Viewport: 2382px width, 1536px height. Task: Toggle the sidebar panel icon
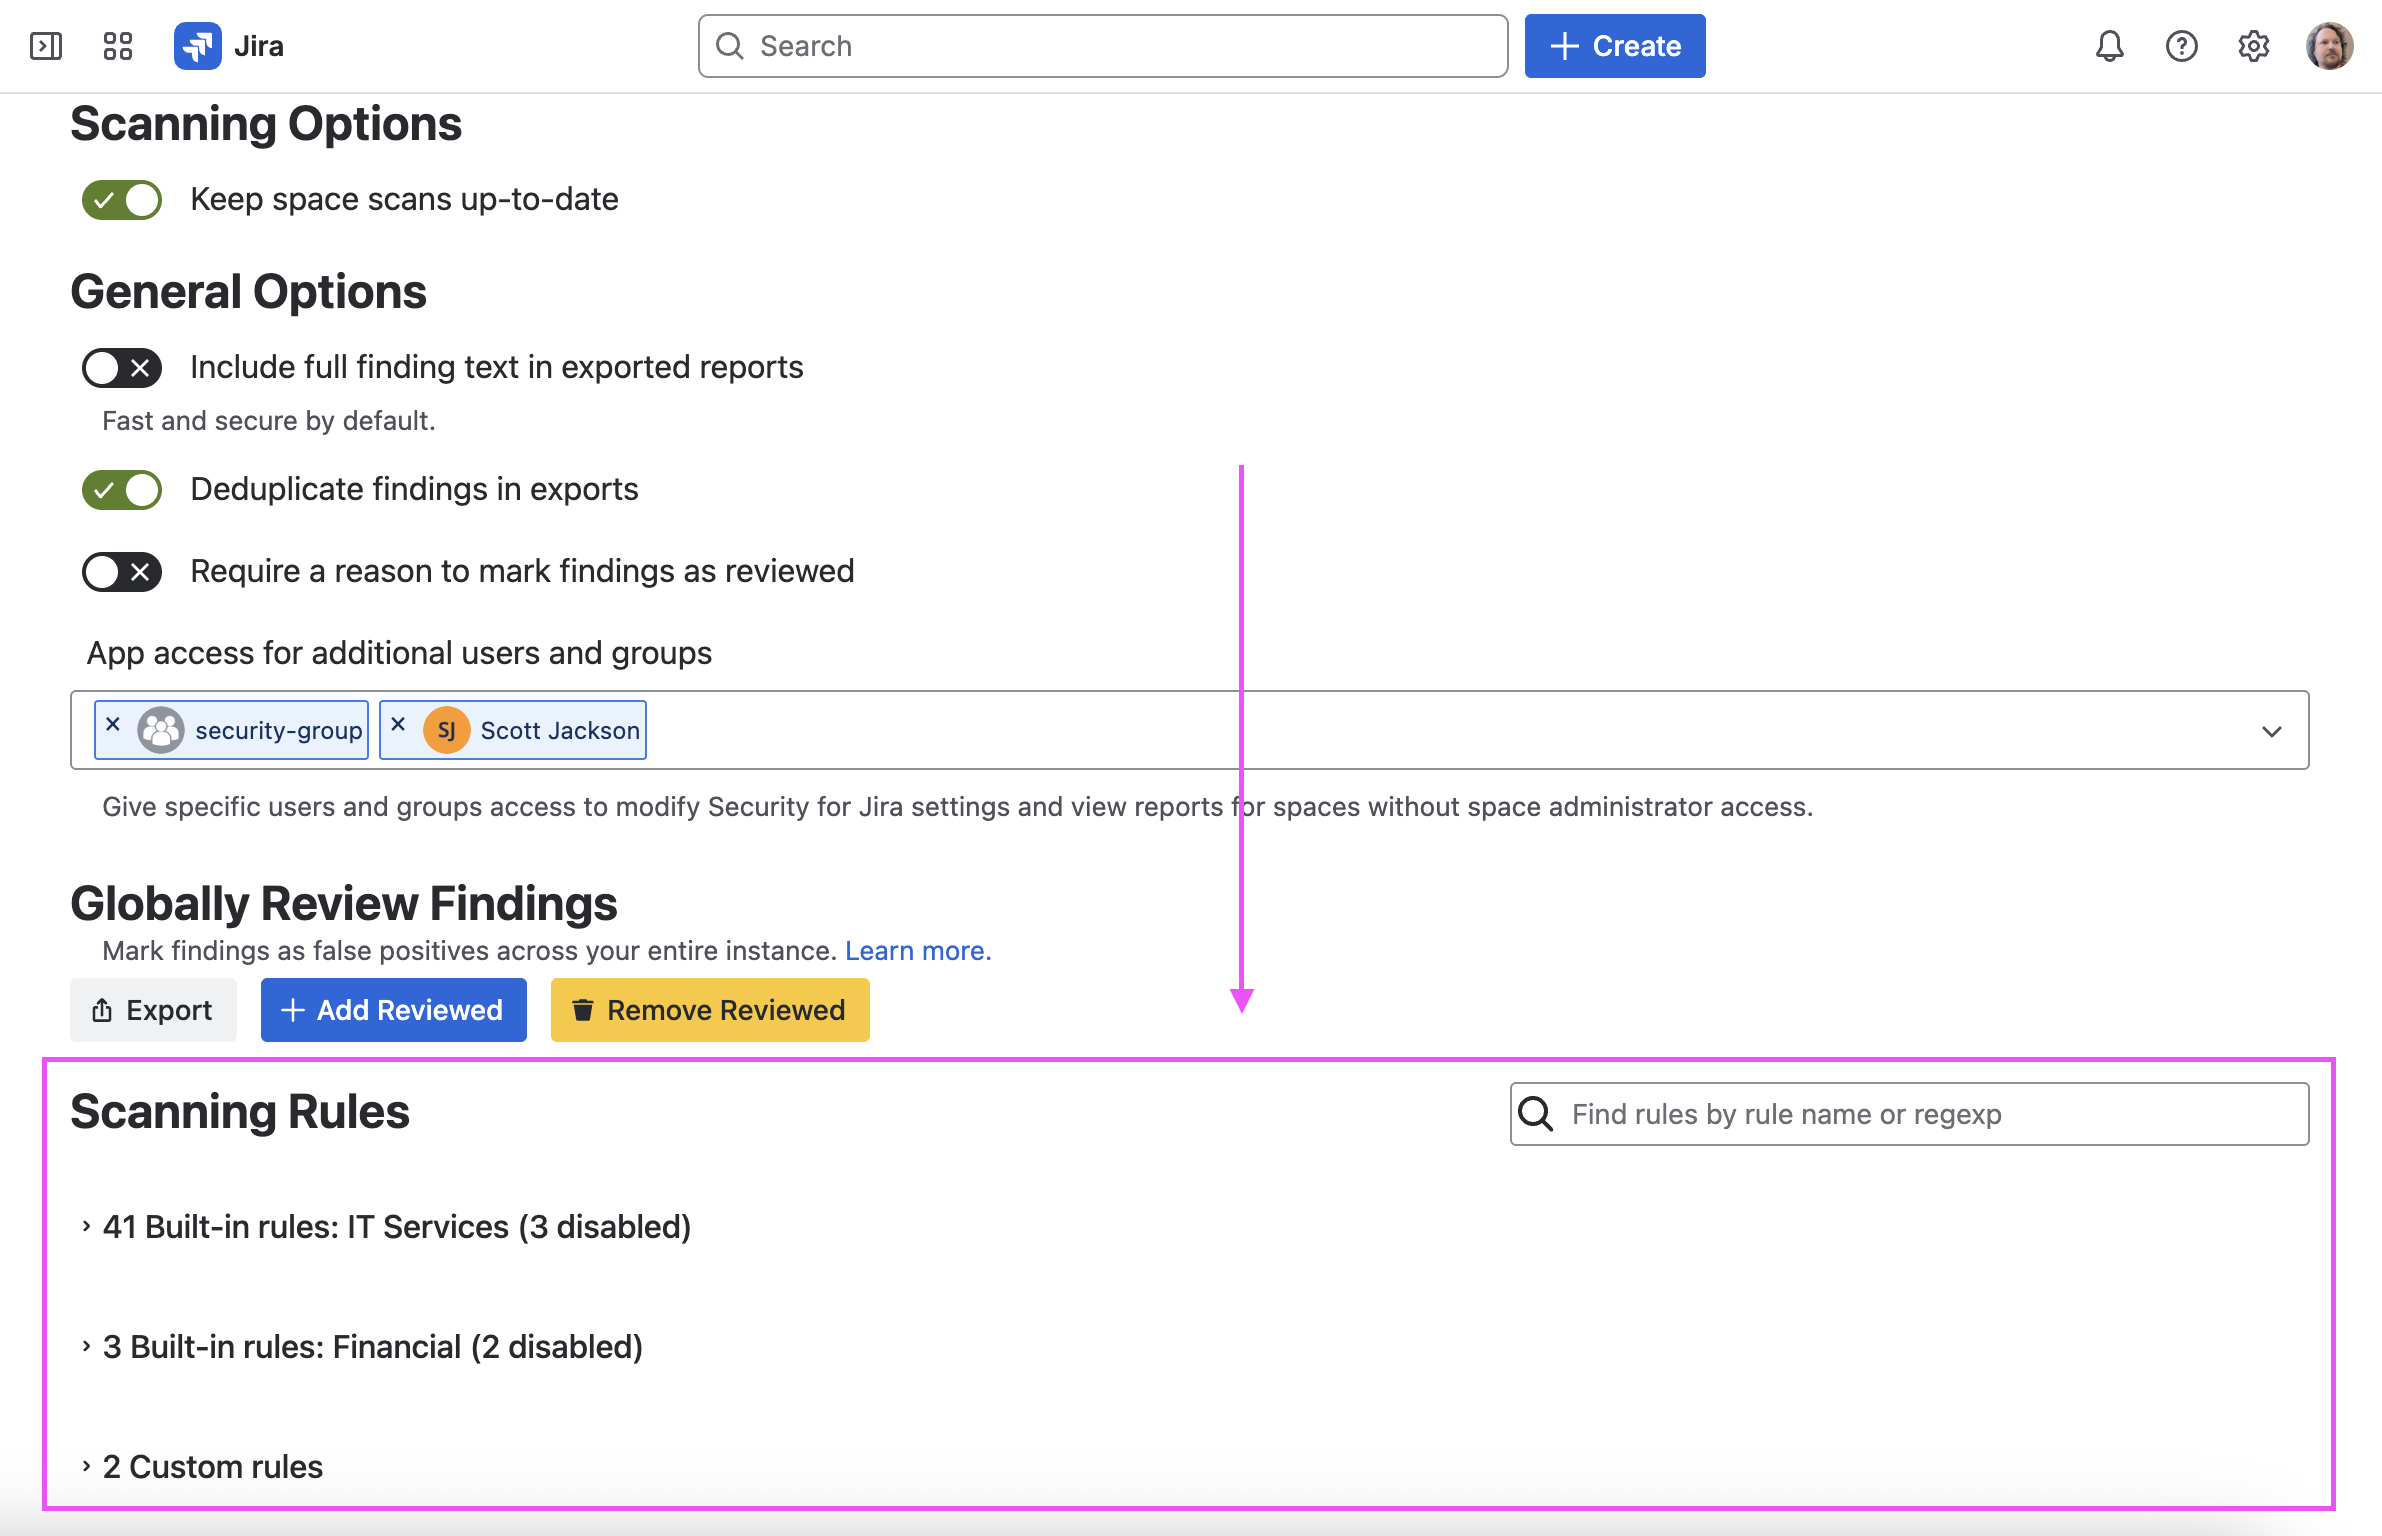pos(46,46)
